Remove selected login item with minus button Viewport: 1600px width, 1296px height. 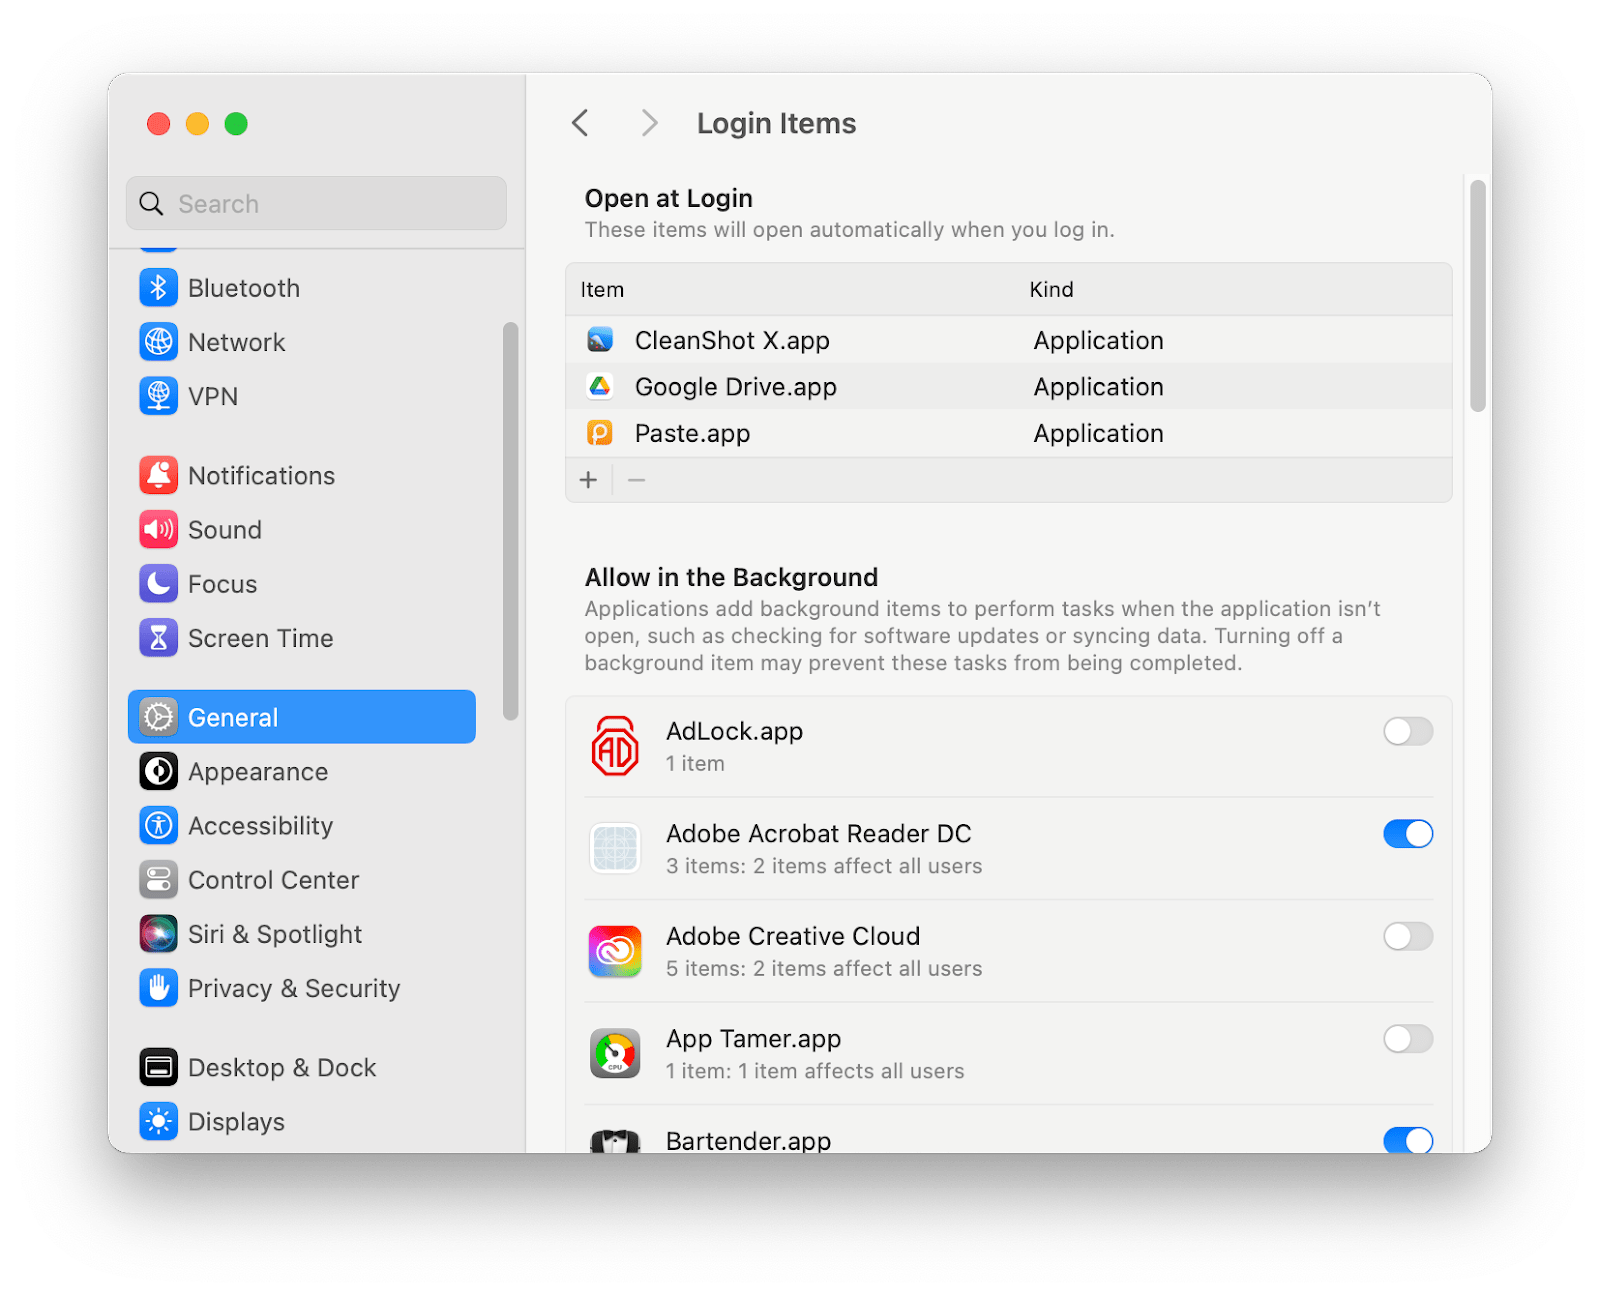click(636, 480)
